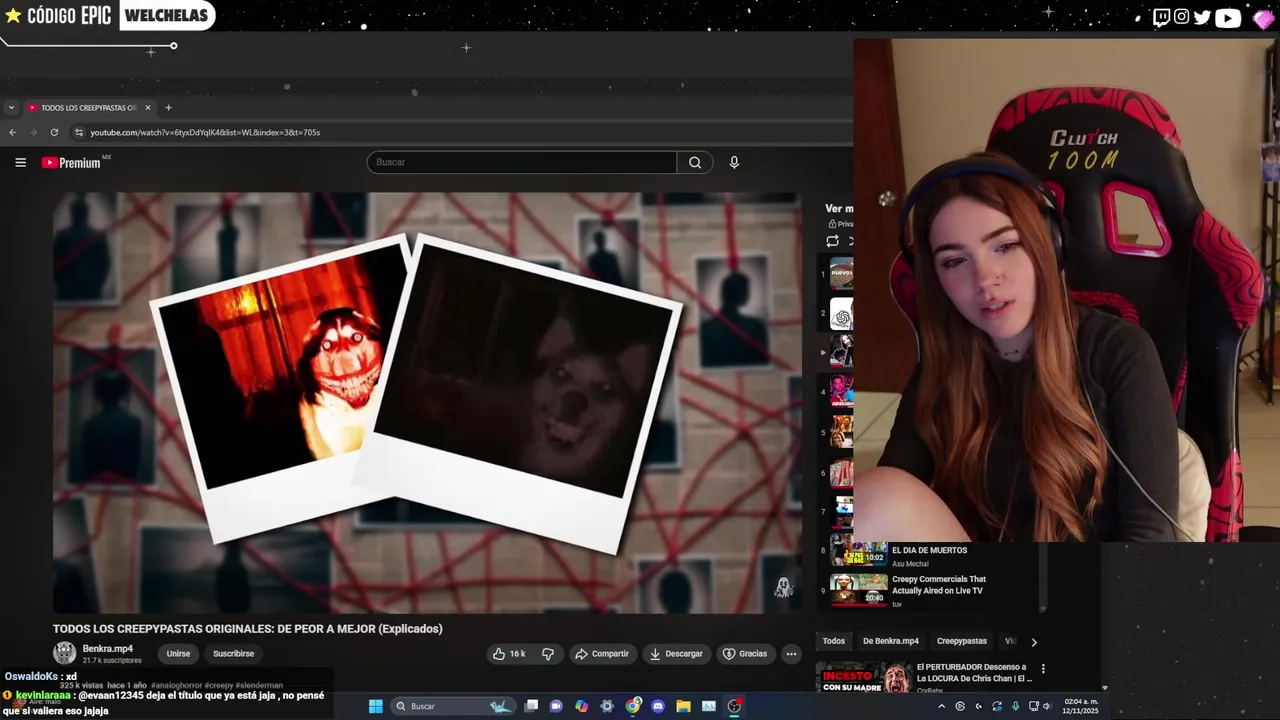Open the clock showing 02:04 a. m.
This screenshot has width=1280, height=720.
(1082, 706)
